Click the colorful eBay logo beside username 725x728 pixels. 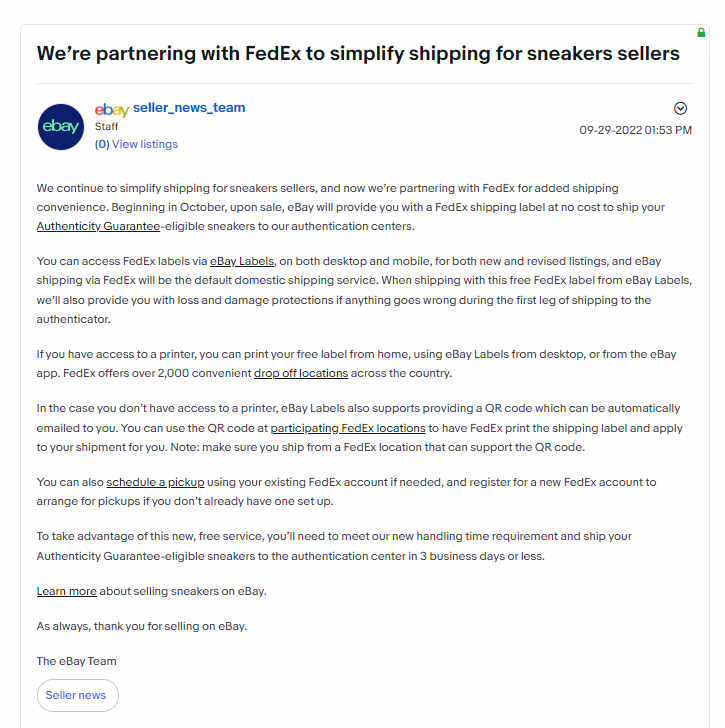coord(112,110)
